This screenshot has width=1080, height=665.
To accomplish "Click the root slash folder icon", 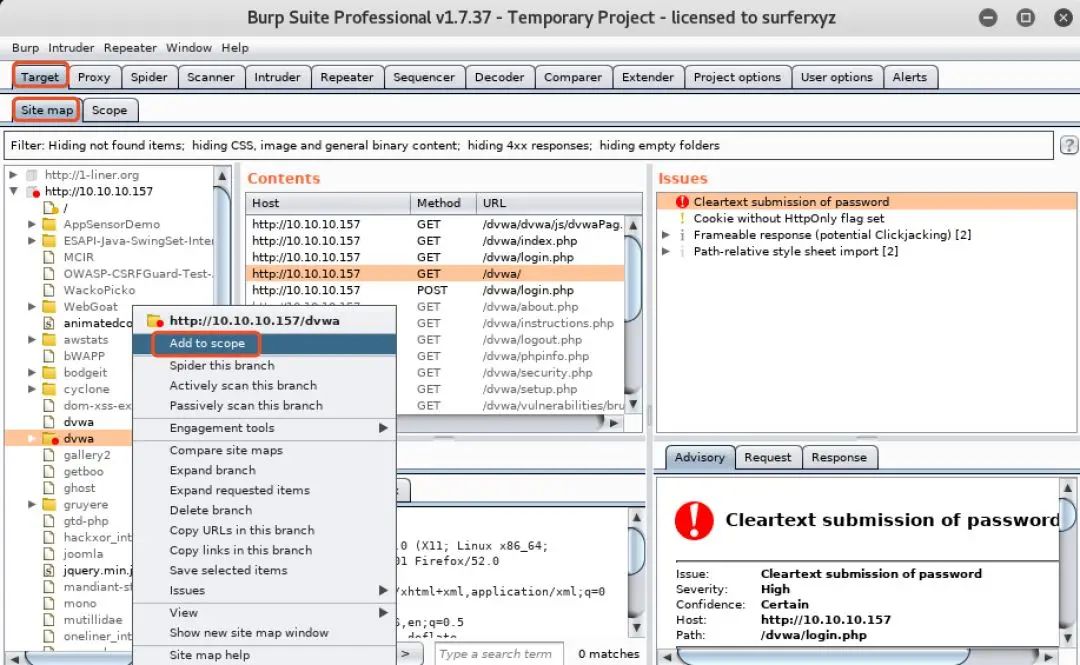I will click(x=50, y=207).
